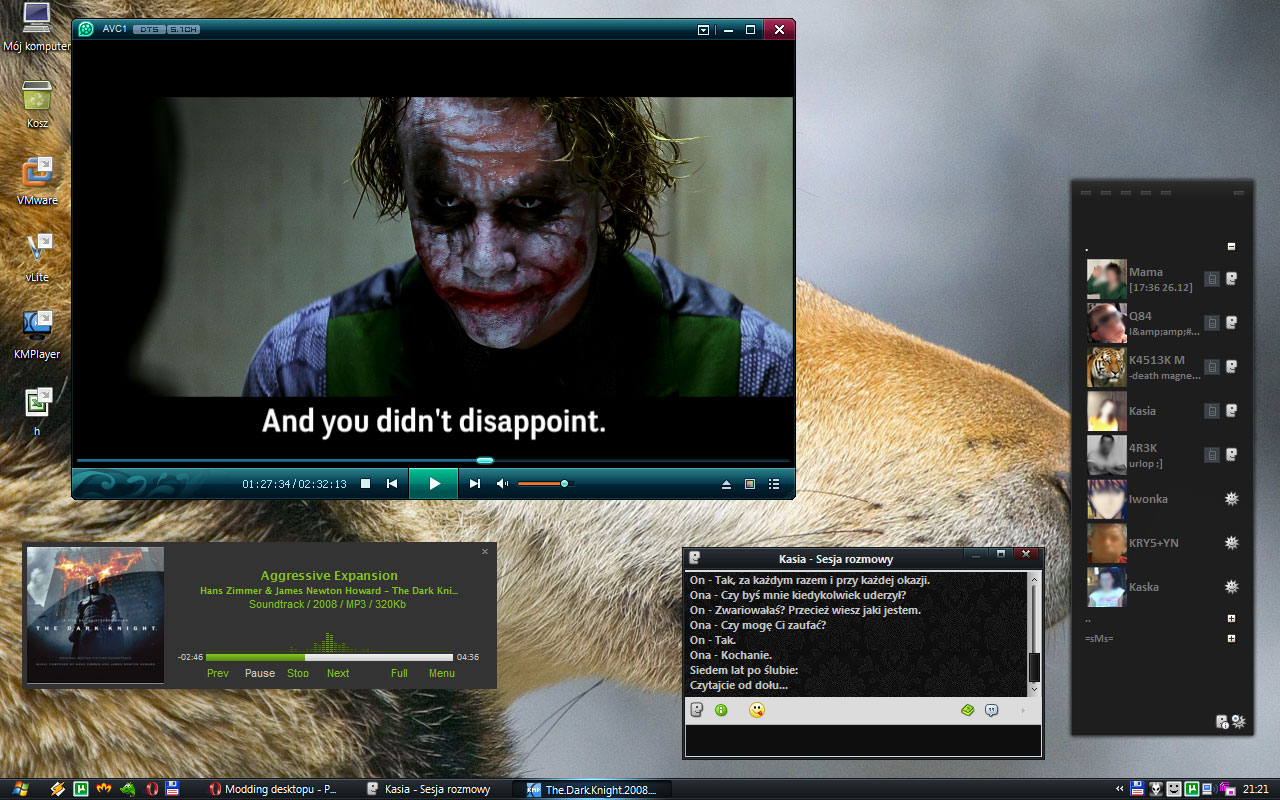Image resolution: width=1280 pixels, height=800 pixels.
Task: Click the chat message input field
Action: point(863,740)
